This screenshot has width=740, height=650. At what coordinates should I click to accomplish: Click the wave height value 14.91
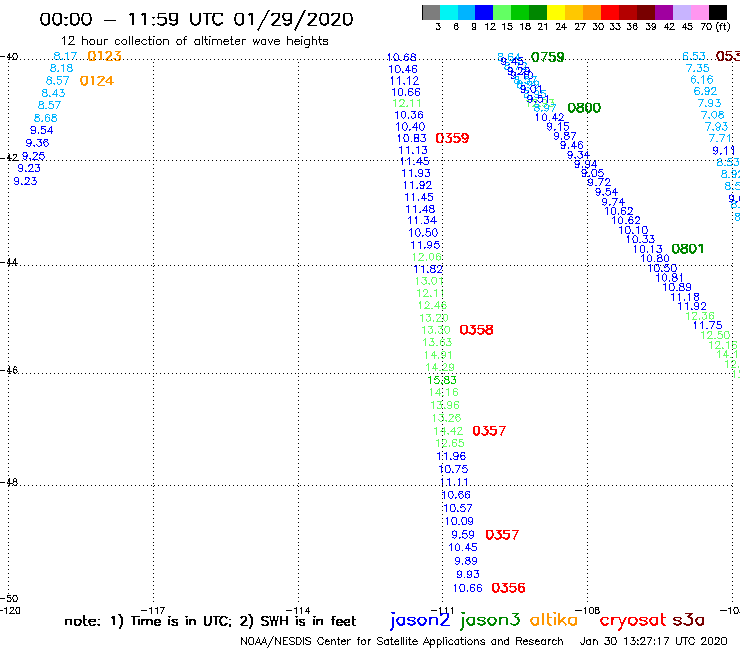click(438, 355)
